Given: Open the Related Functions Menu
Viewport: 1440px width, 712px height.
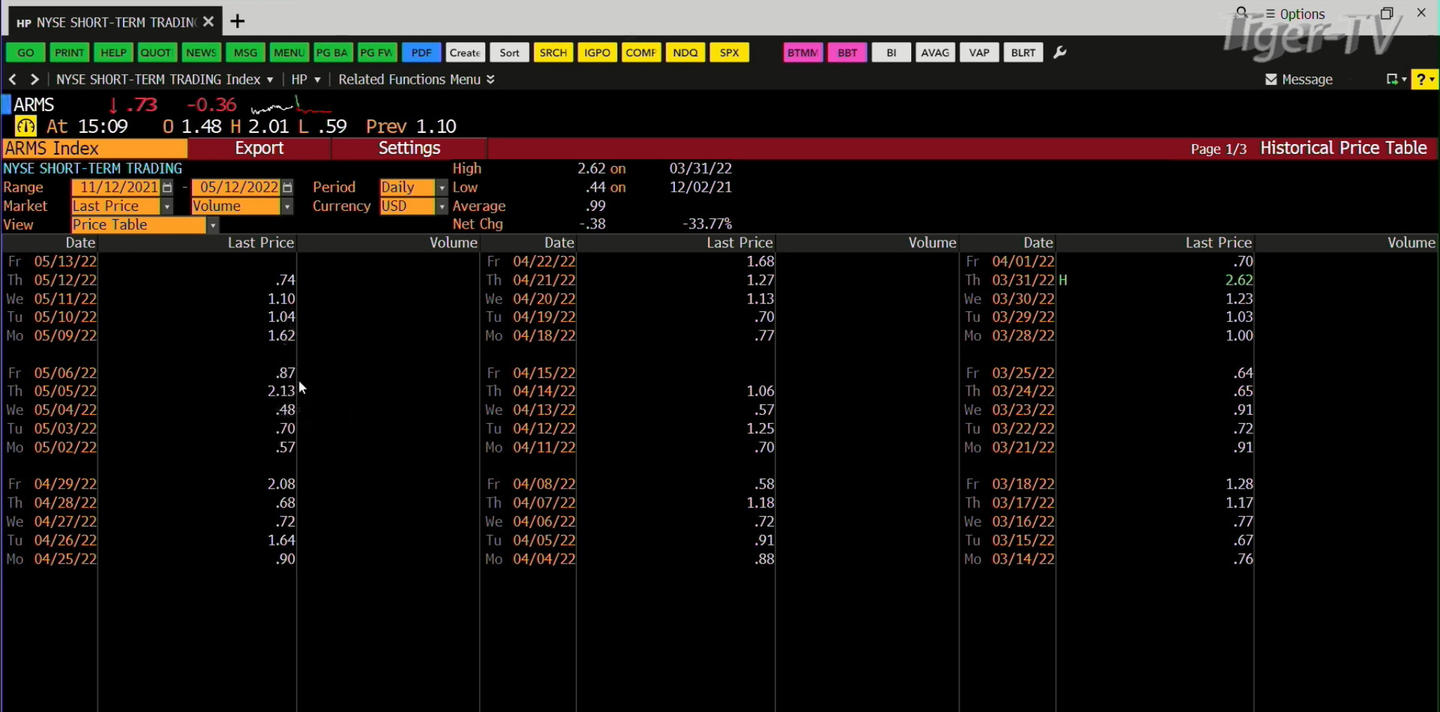Looking at the screenshot, I should (x=416, y=79).
